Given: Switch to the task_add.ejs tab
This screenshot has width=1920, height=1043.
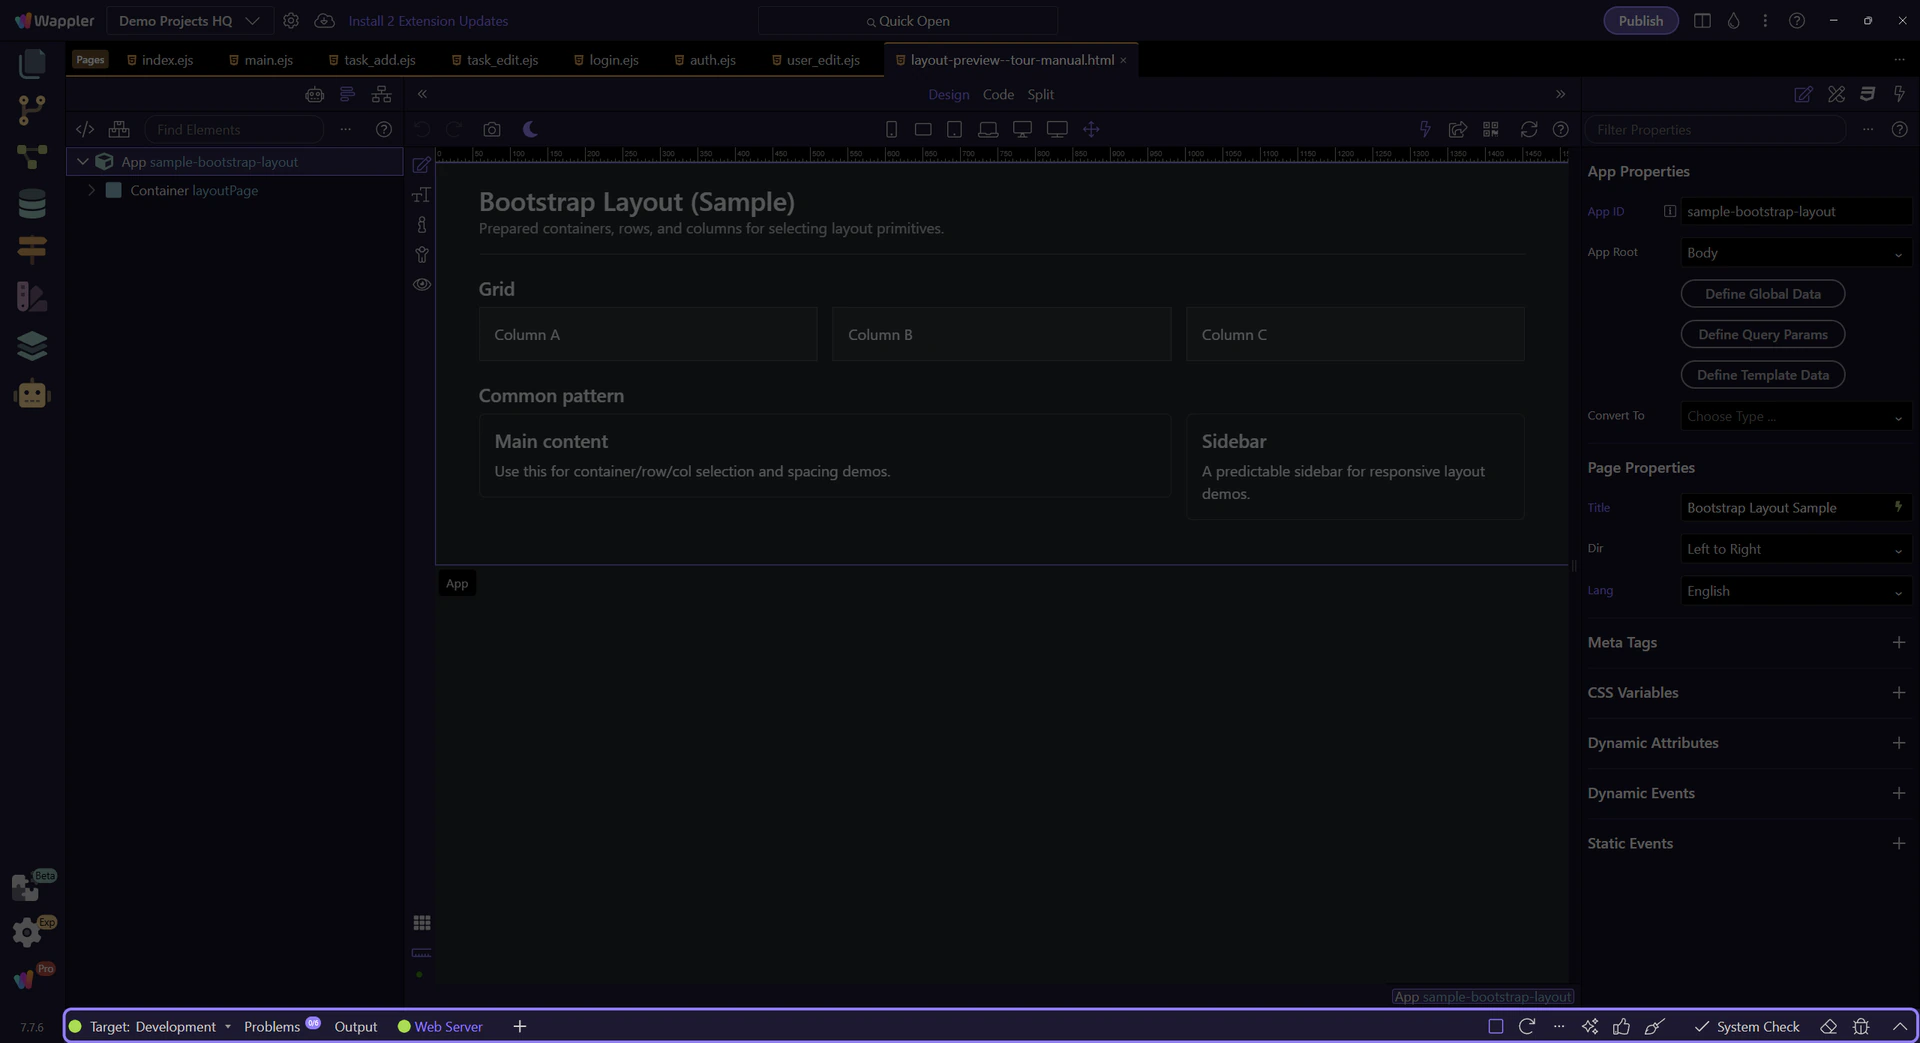Looking at the screenshot, I should [379, 60].
